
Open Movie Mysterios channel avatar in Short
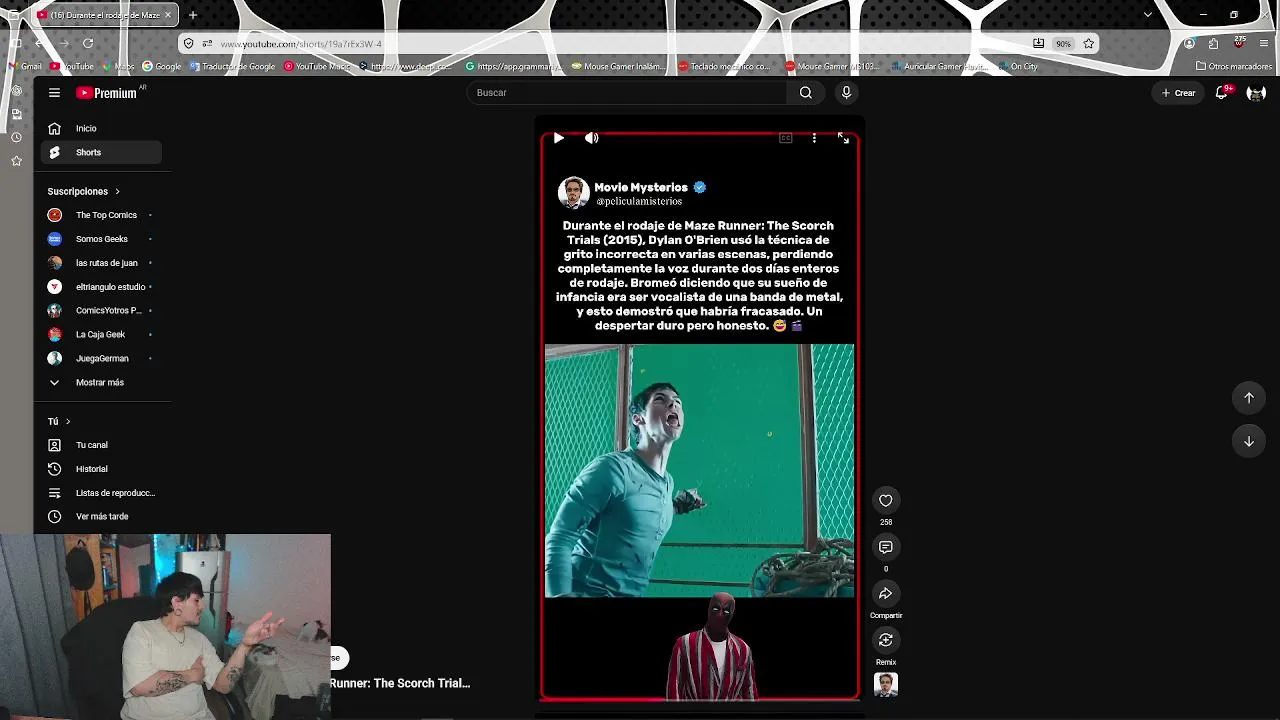coord(574,193)
